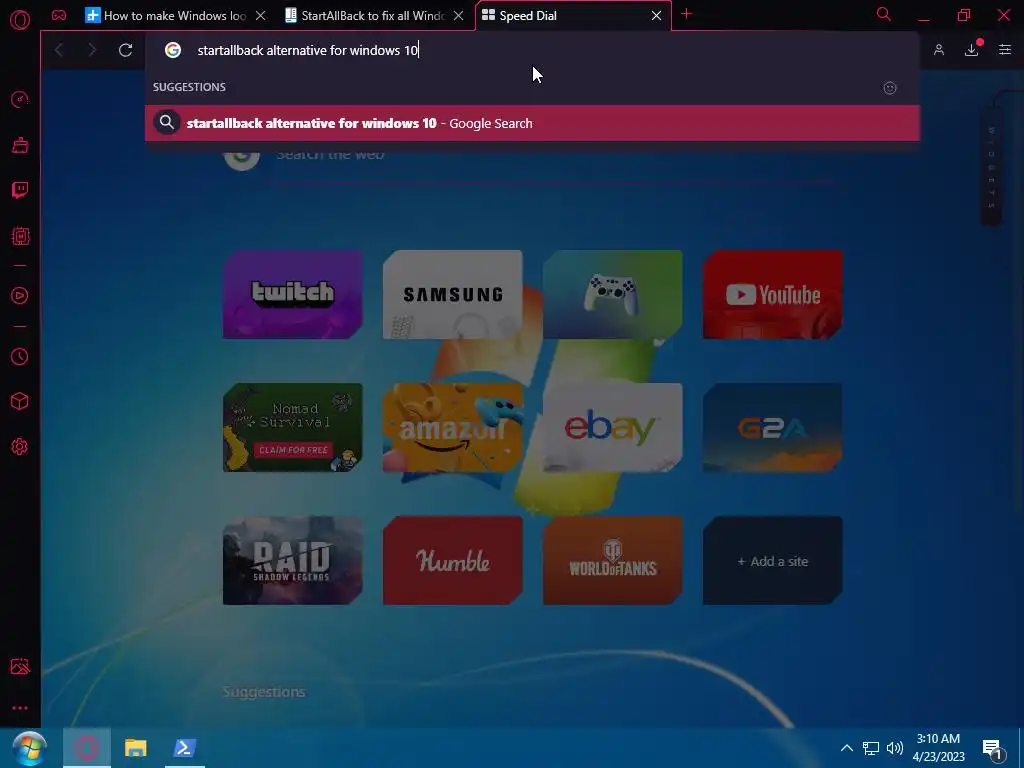Open GX Cleaner icon in sidebar
This screenshot has height=768, width=1024.
pos(20,145)
